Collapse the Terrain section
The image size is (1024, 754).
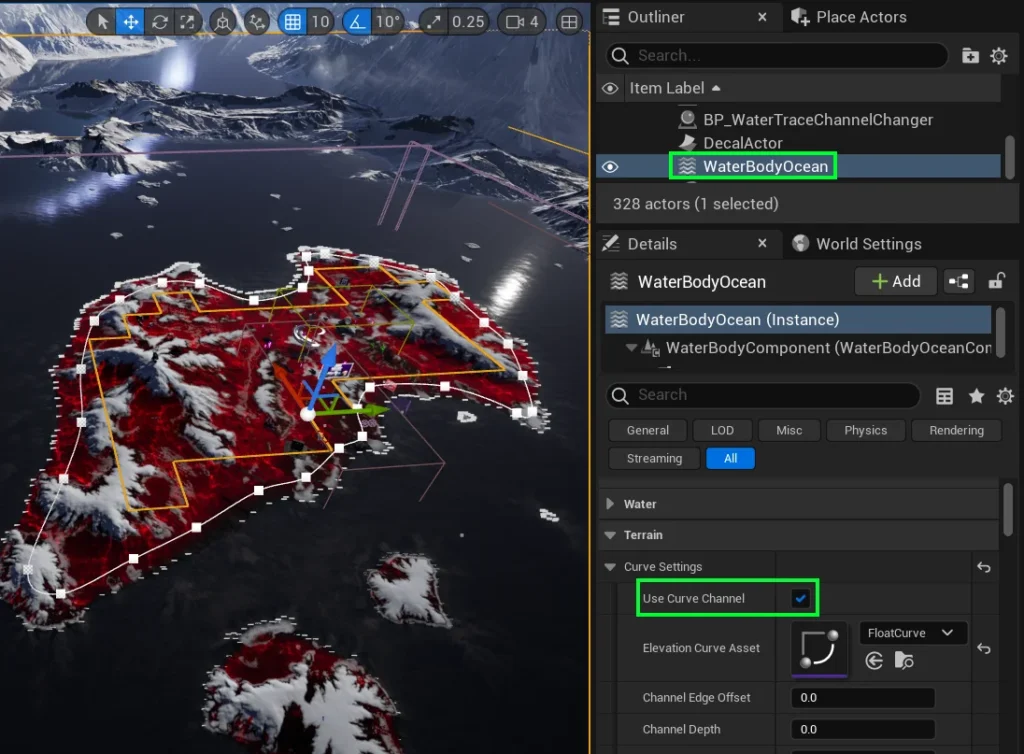click(610, 535)
